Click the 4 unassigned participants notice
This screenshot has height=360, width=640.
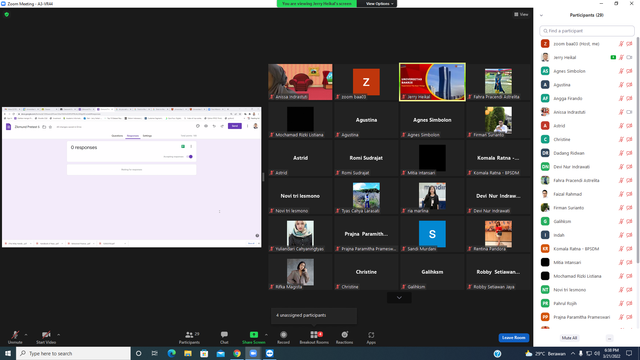click(x=314, y=316)
